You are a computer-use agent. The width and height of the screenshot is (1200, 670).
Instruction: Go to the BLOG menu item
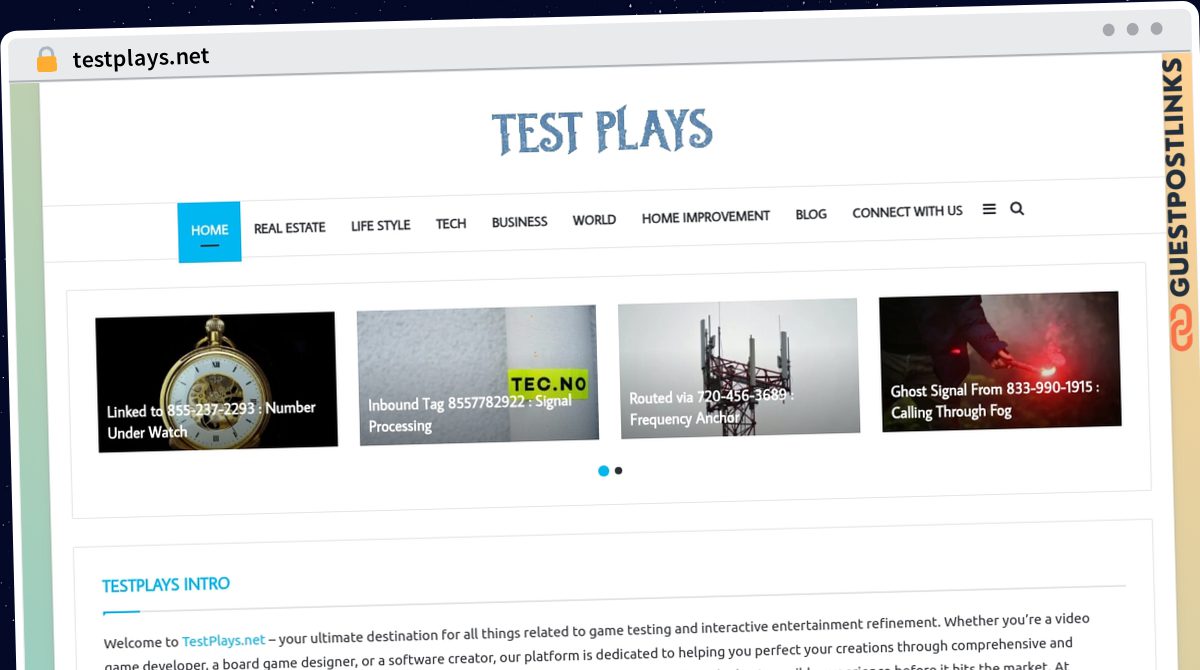point(811,214)
